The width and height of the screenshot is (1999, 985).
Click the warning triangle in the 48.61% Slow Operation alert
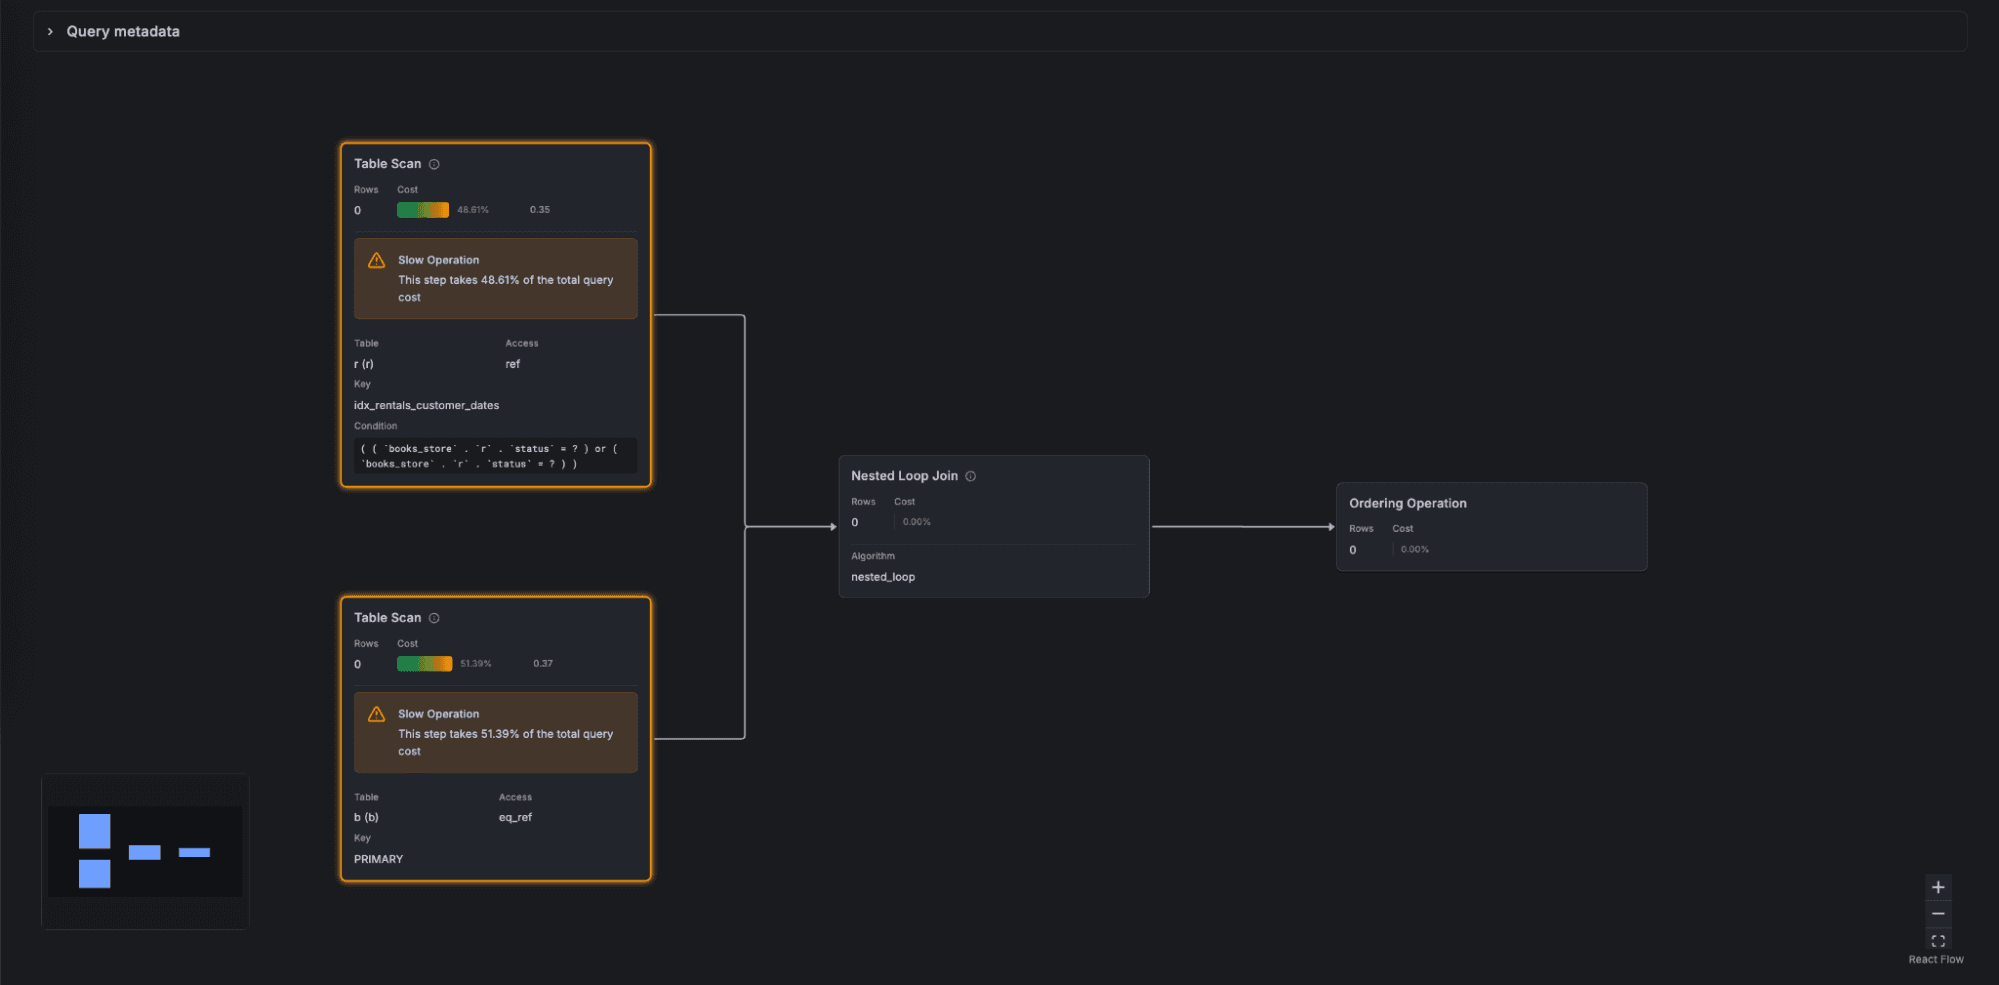(376, 260)
